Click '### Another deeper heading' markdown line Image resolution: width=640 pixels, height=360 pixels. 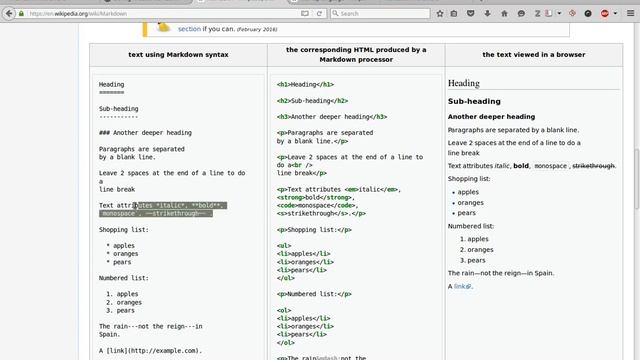[145, 133]
